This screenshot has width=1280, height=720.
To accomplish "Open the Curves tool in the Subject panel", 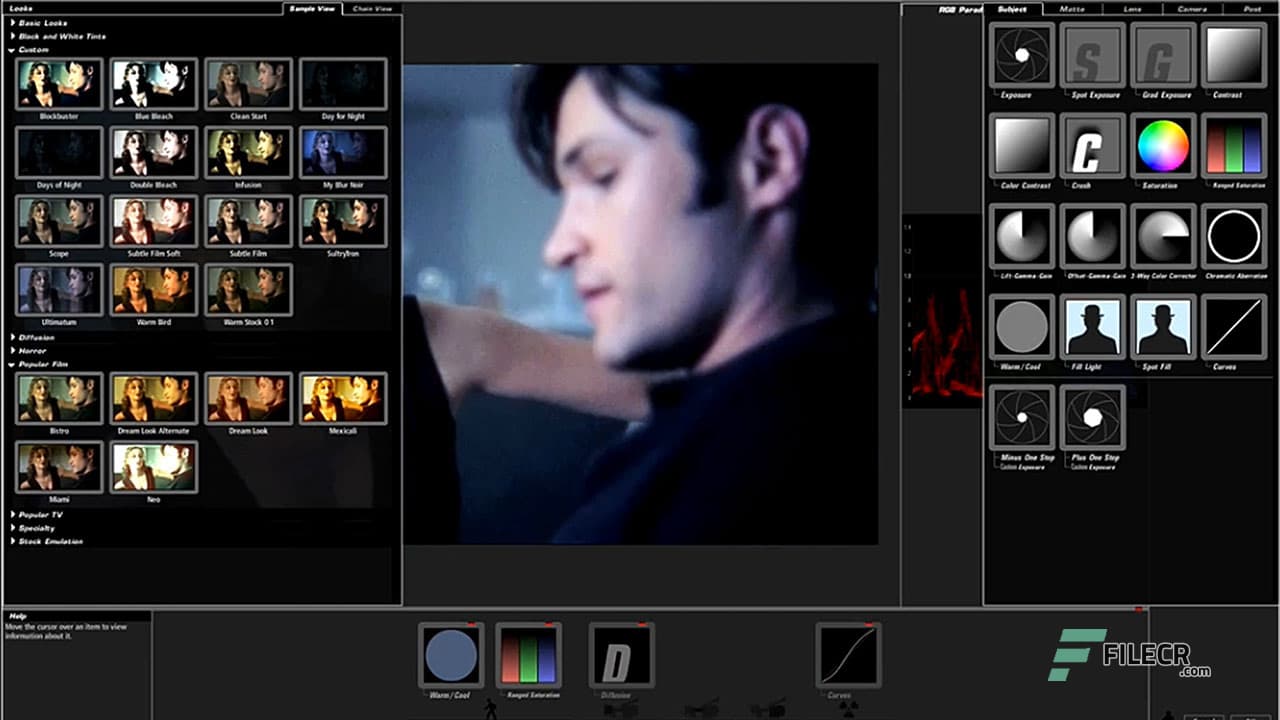I will pyautogui.click(x=1234, y=325).
